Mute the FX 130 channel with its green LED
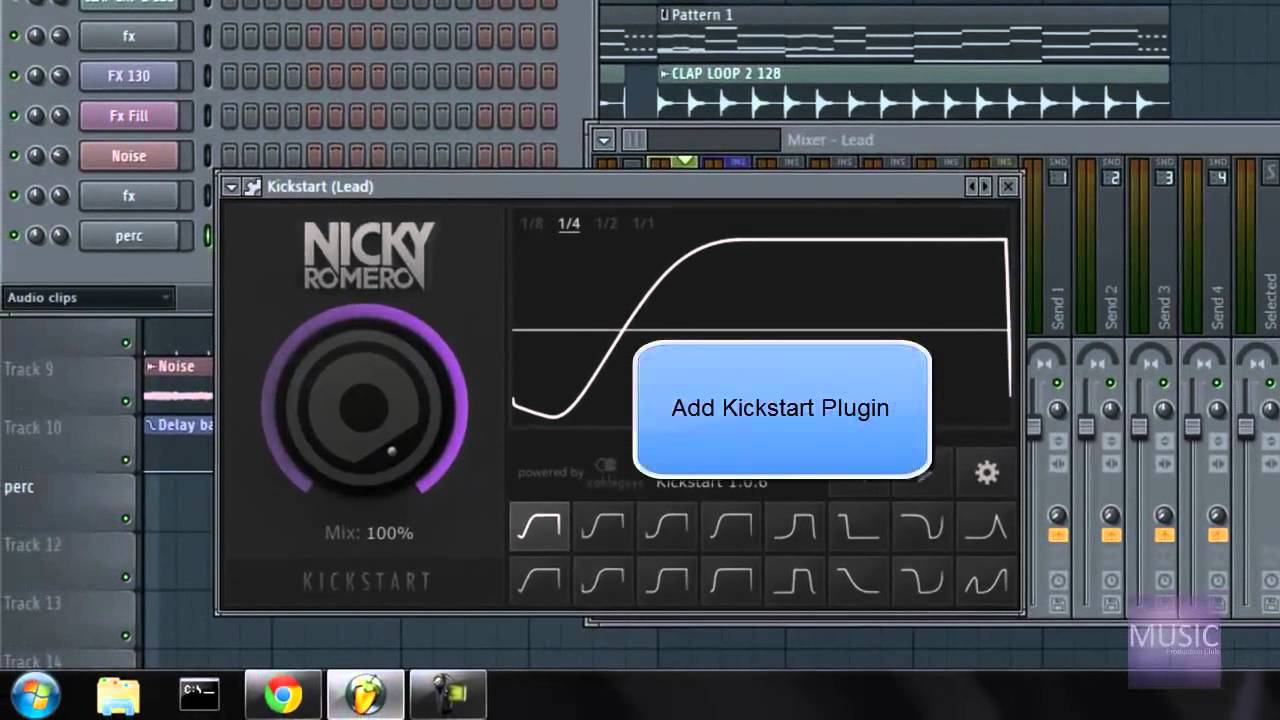Viewport: 1280px width, 720px height. pos(14,76)
